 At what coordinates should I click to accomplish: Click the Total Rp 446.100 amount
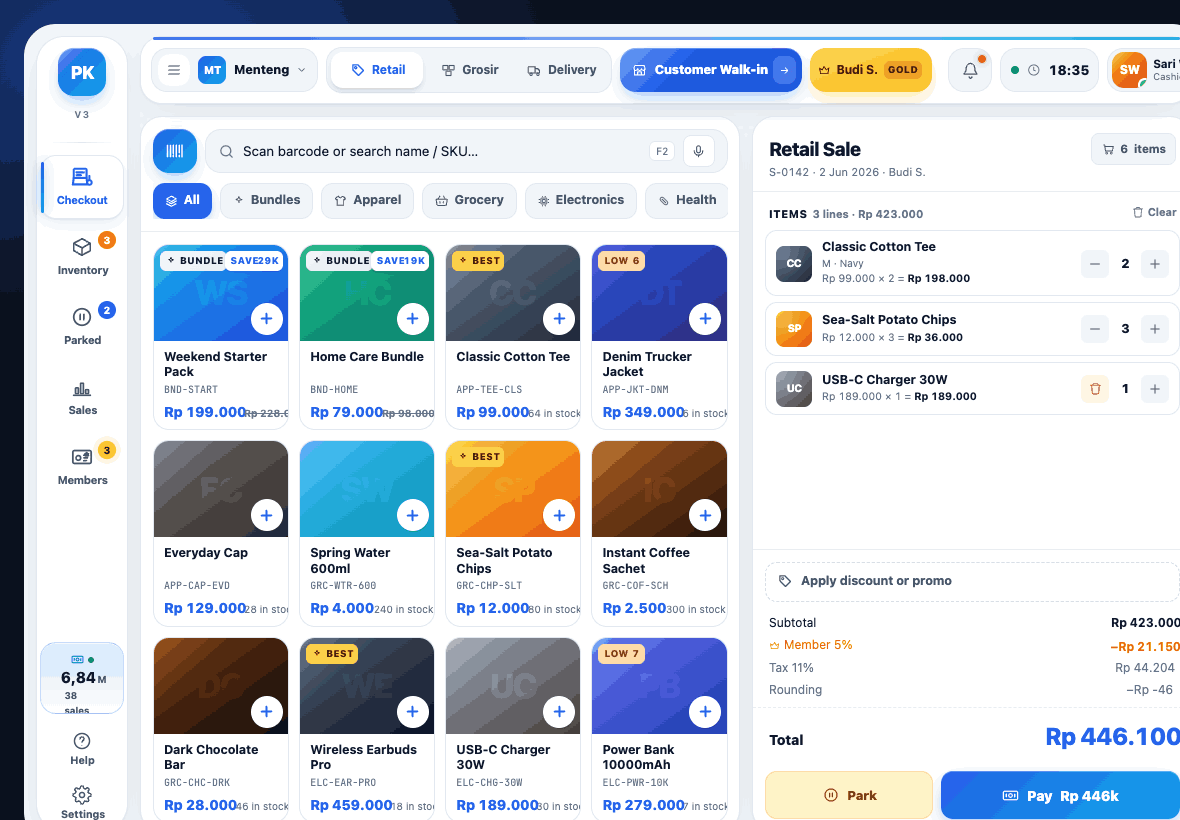point(1113,736)
